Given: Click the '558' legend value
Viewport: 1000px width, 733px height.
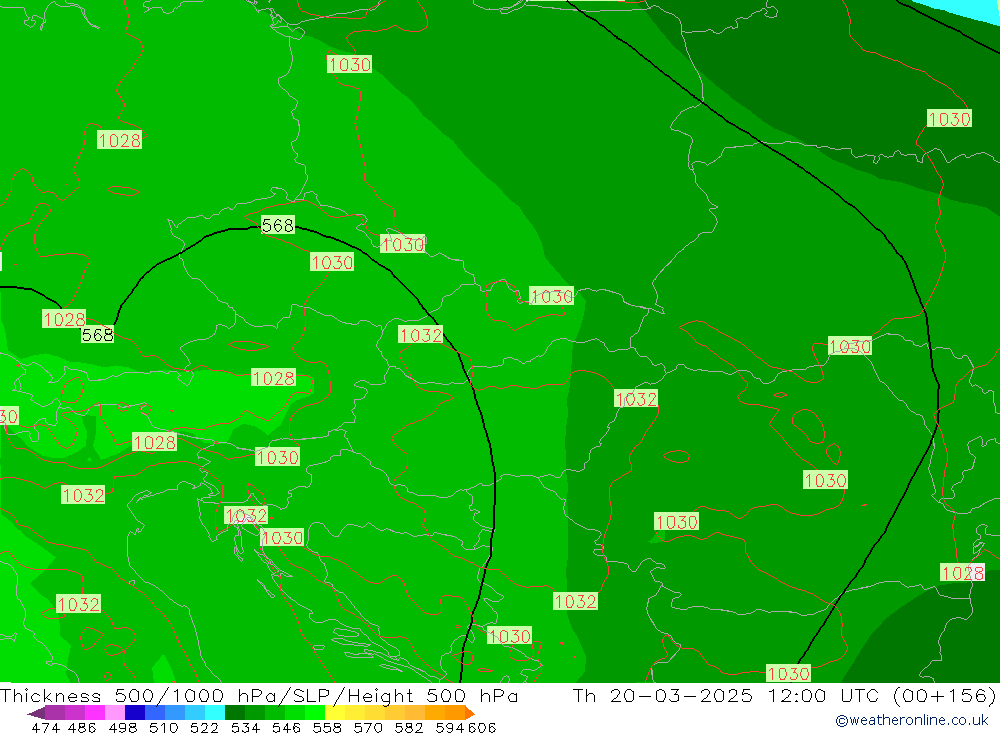Looking at the screenshot, I should pyautogui.click(x=327, y=727).
